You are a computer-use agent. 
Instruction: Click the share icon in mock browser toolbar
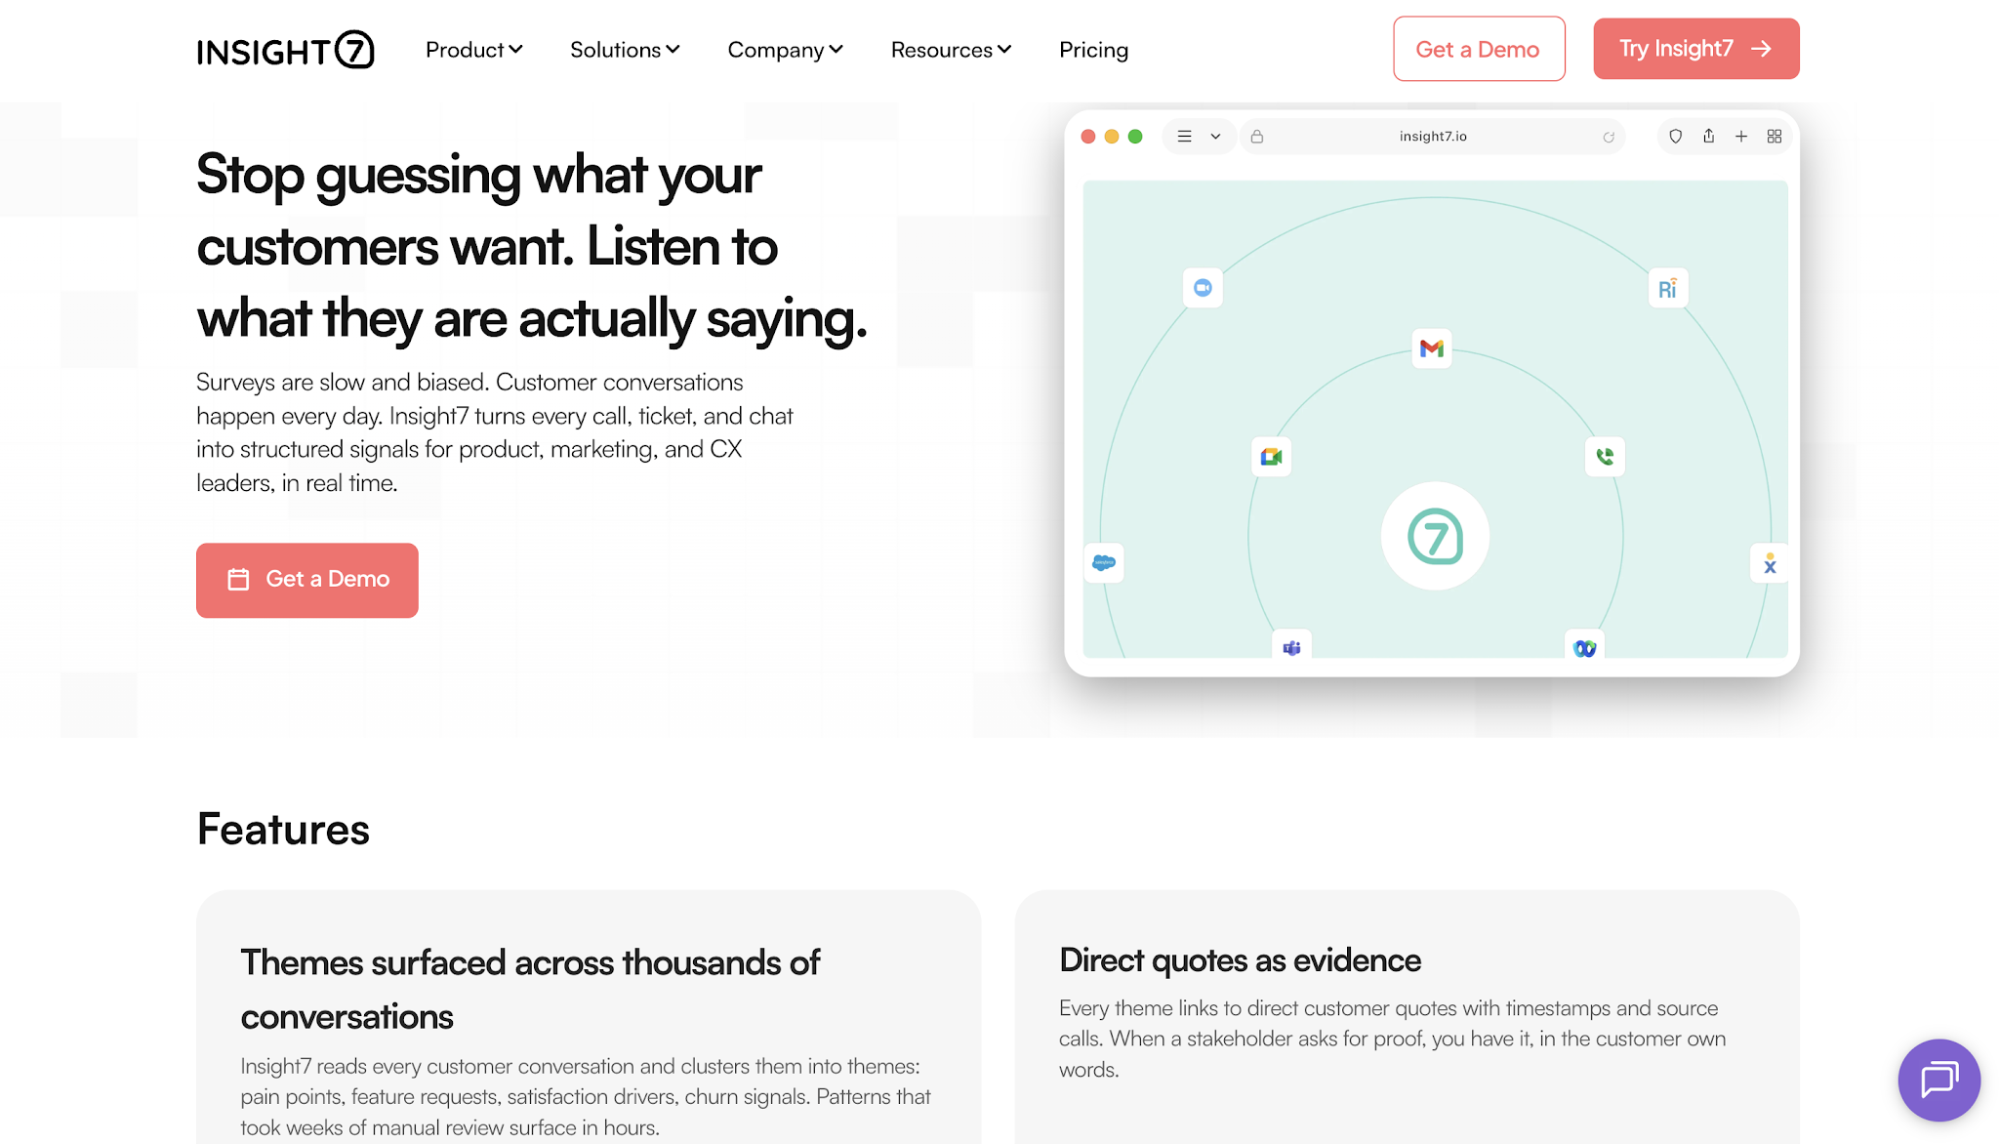1708,136
